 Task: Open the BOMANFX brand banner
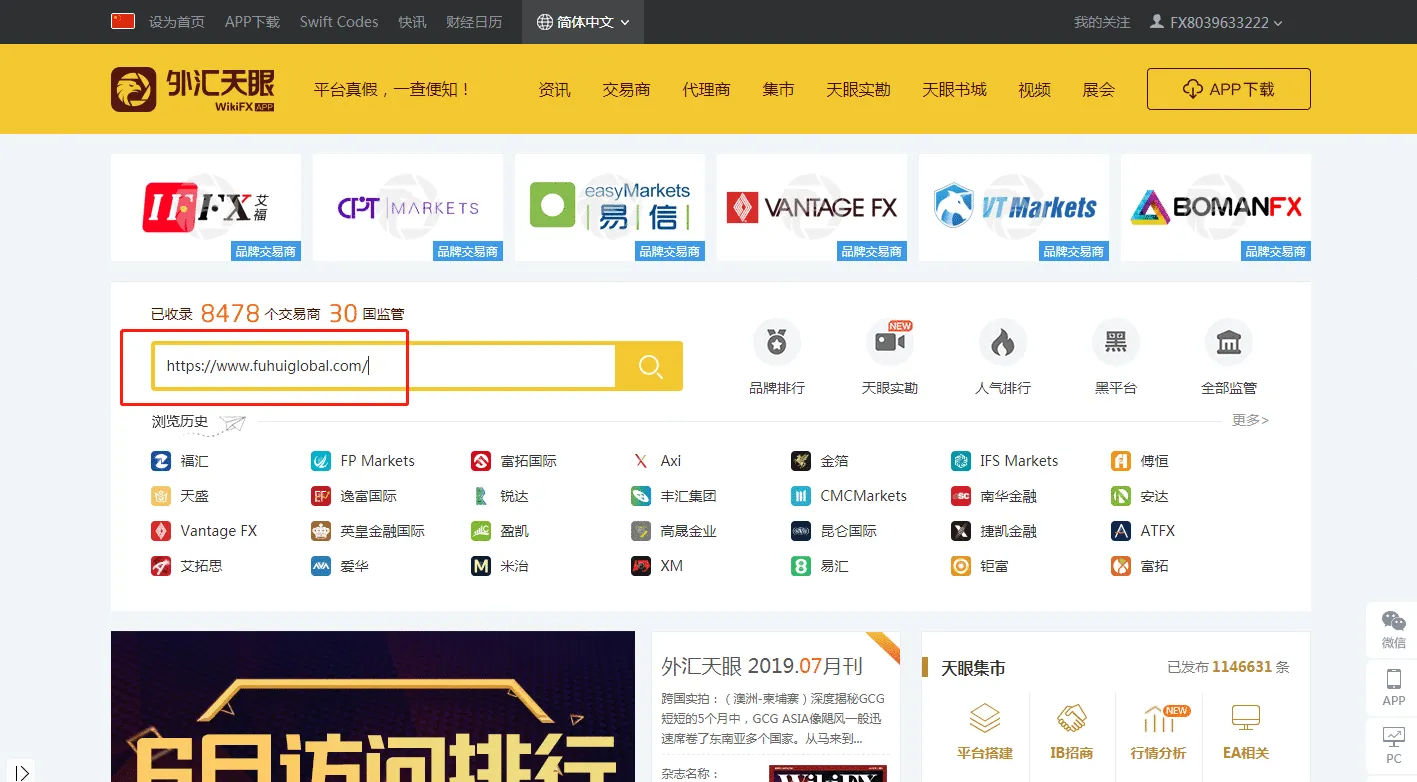pos(1216,207)
